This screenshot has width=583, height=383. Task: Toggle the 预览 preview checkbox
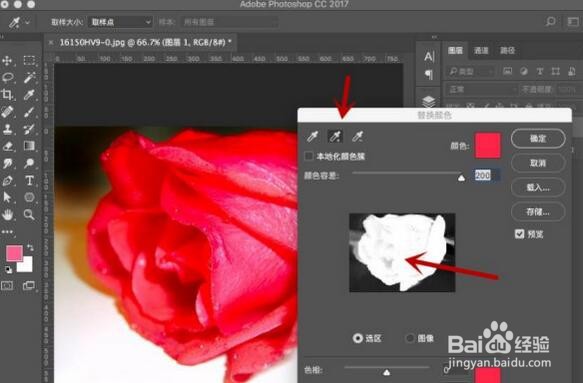519,234
